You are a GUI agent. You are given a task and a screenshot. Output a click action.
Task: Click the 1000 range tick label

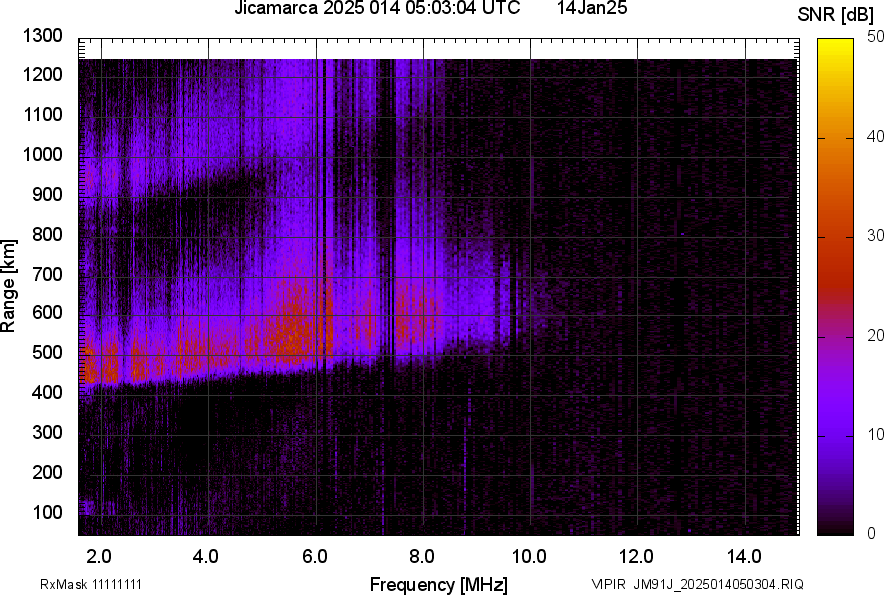(42, 154)
